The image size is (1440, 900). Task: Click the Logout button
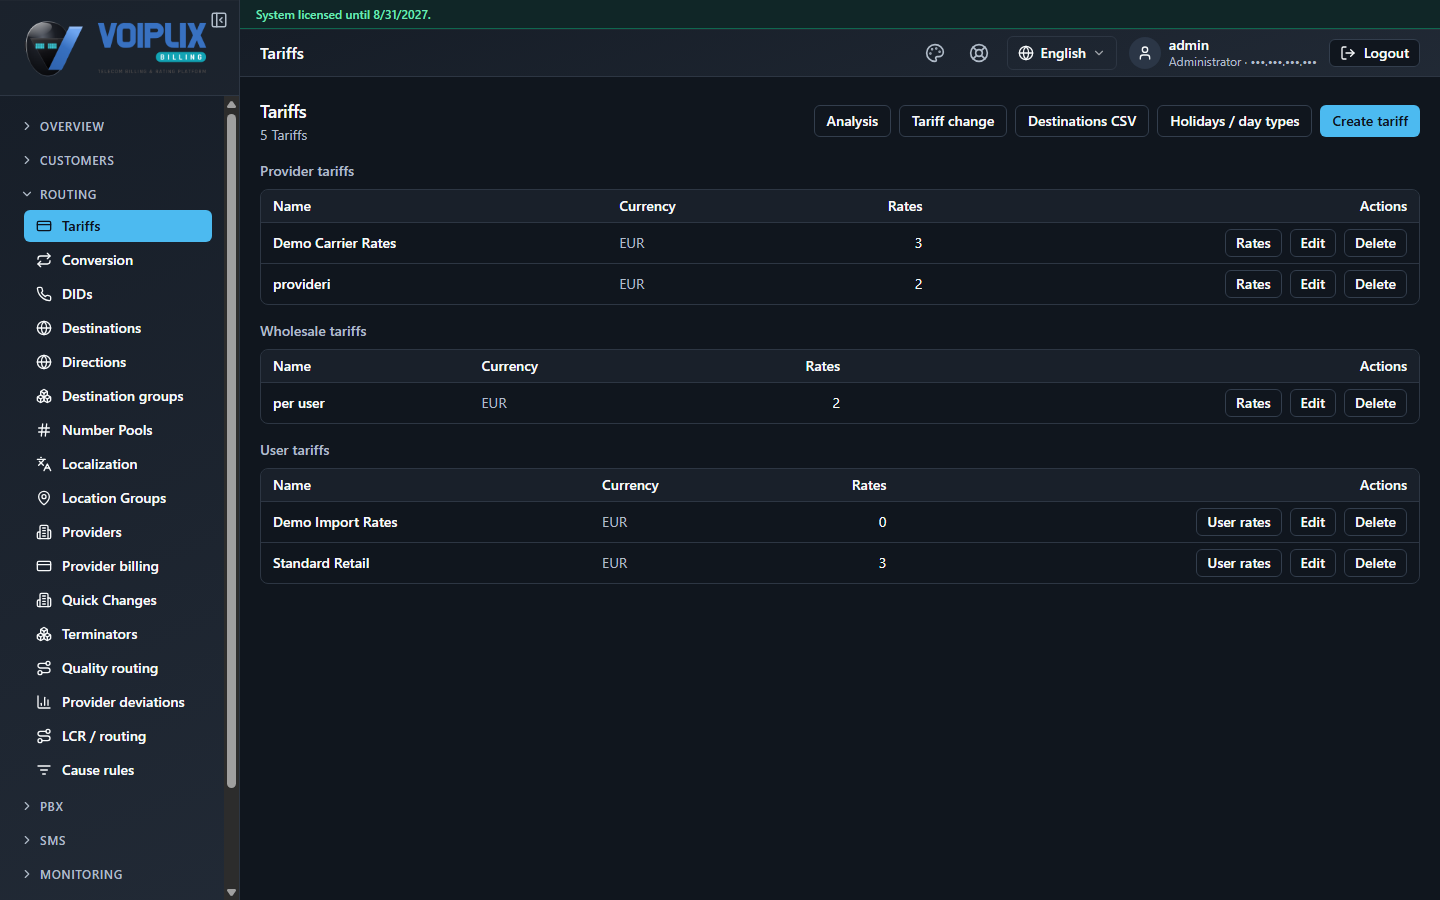pyautogui.click(x=1374, y=53)
